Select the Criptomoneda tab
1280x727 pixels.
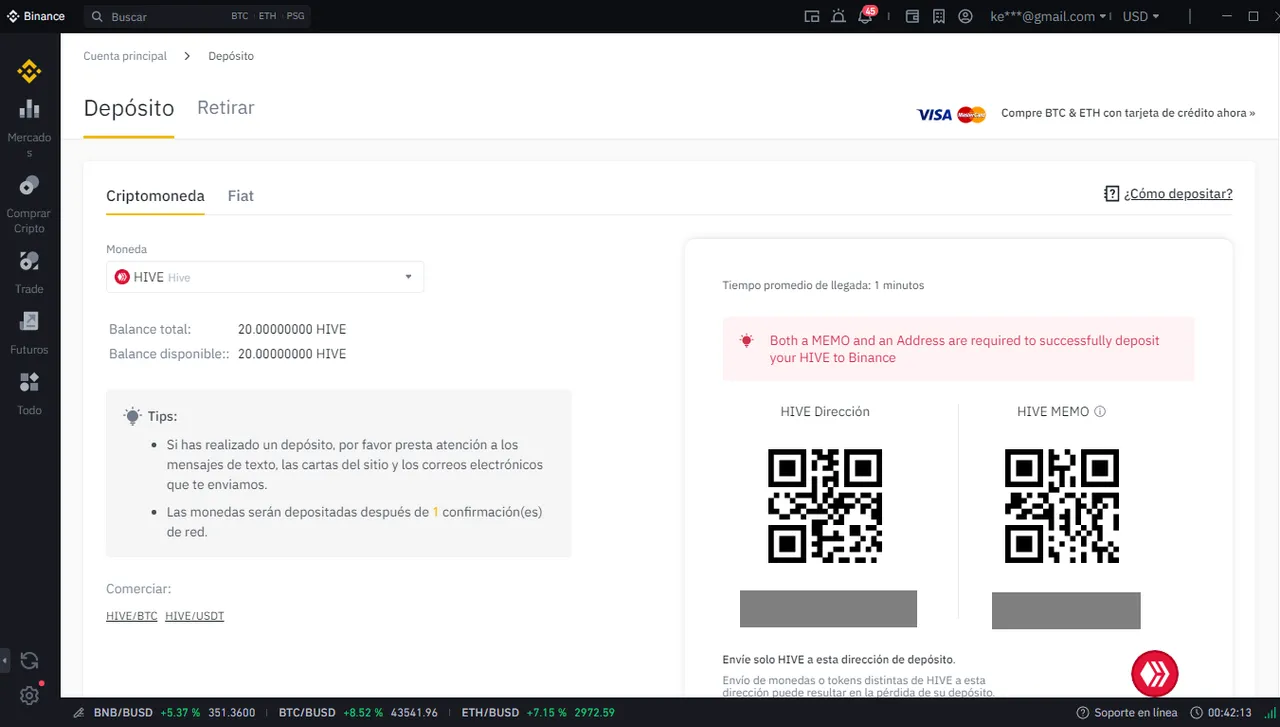[155, 196]
